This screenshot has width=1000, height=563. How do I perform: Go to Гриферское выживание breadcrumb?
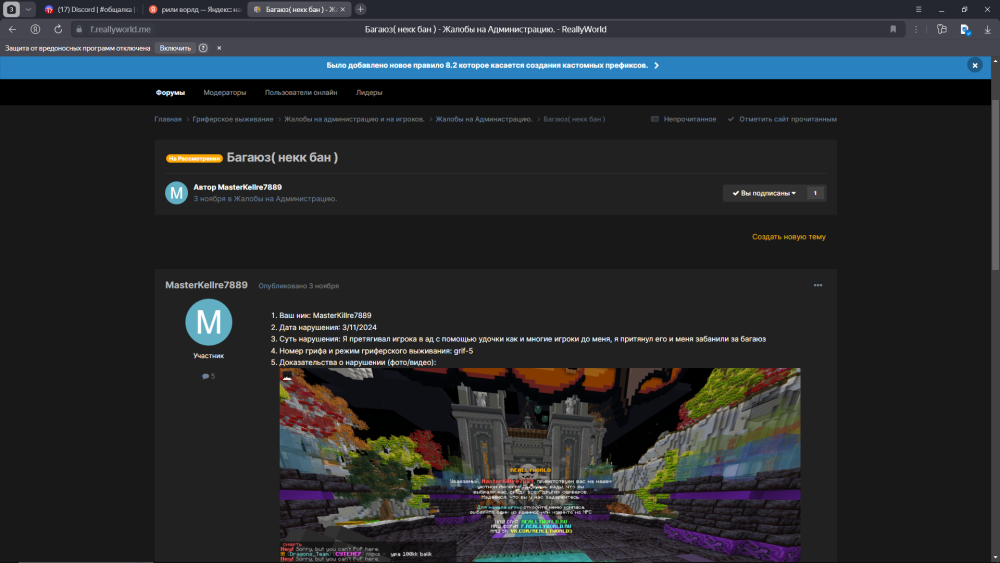pos(233,119)
